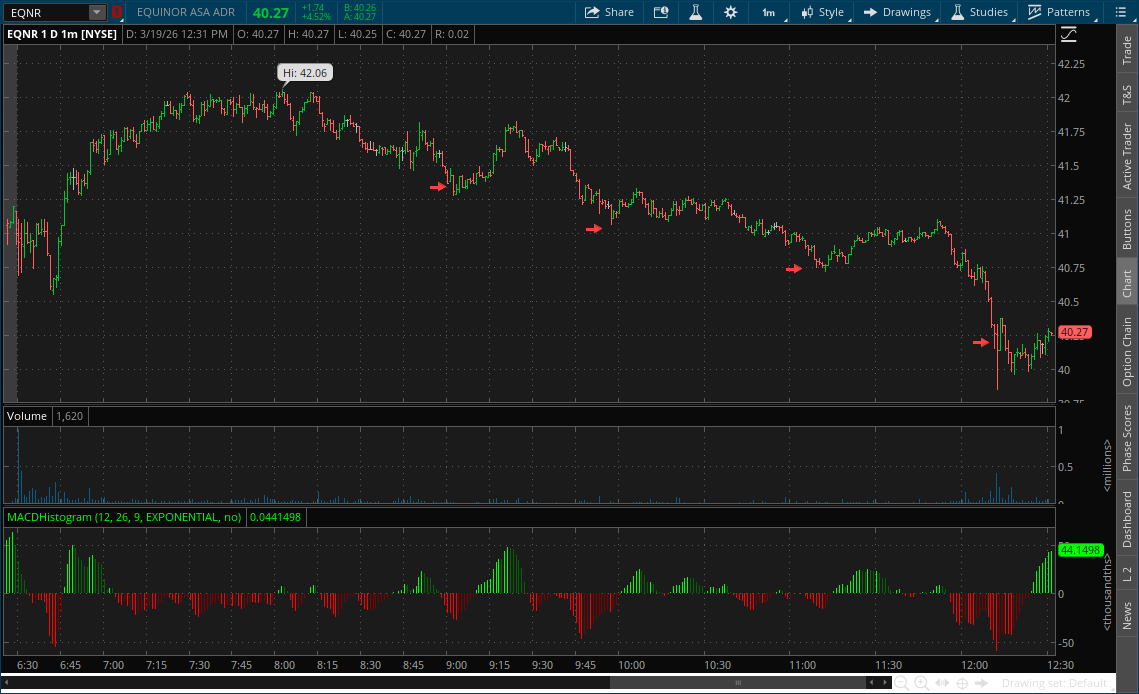1139x694 pixels.
Task: Click the zoom in magnifier icon
Action: [x=922, y=683]
